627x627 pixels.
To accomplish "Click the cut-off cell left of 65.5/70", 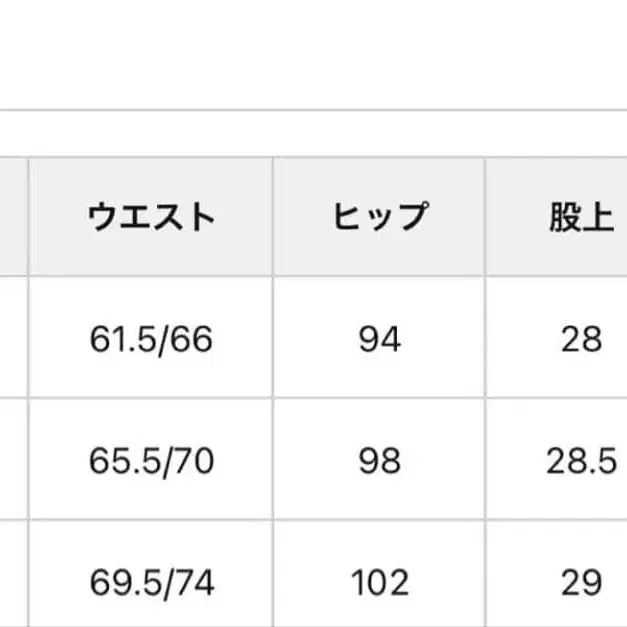I will [12, 460].
